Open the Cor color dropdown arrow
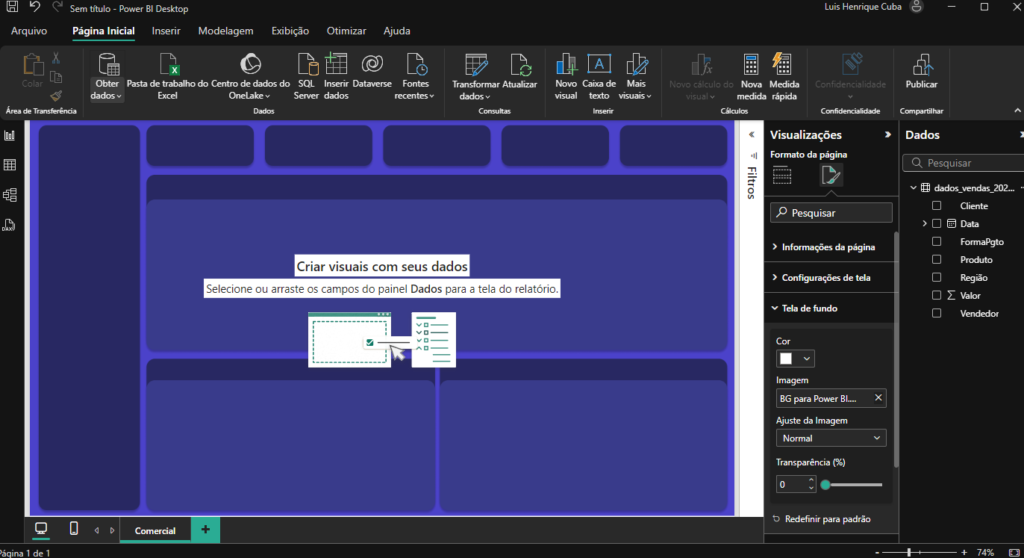Image resolution: width=1024 pixels, height=558 pixels. (x=807, y=359)
